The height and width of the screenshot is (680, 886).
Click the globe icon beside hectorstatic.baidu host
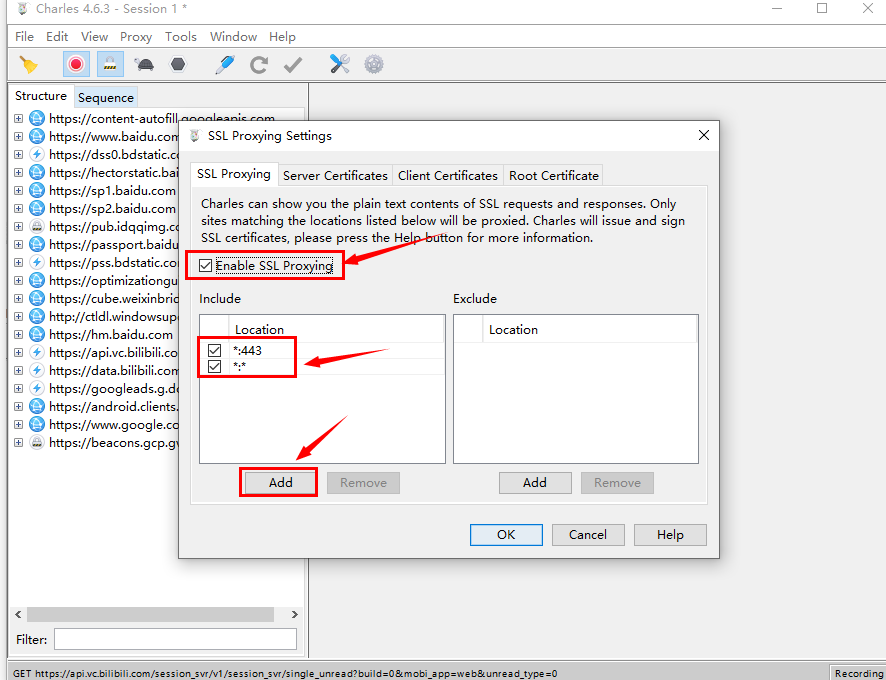[x=37, y=172]
